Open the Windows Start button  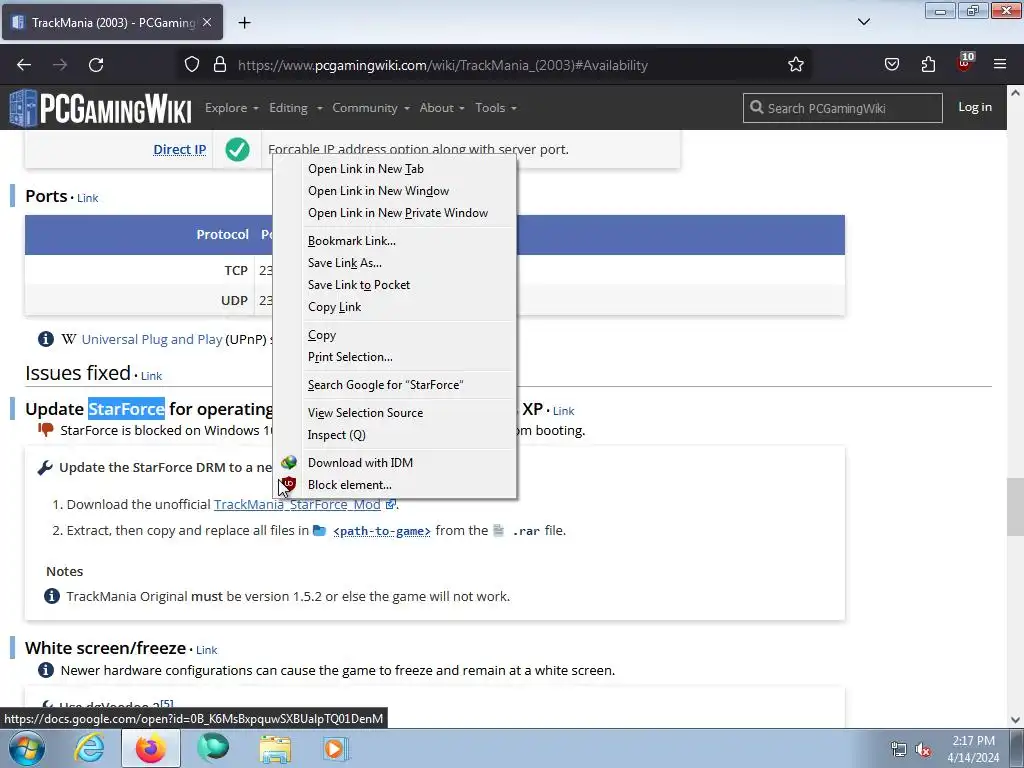[27, 748]
